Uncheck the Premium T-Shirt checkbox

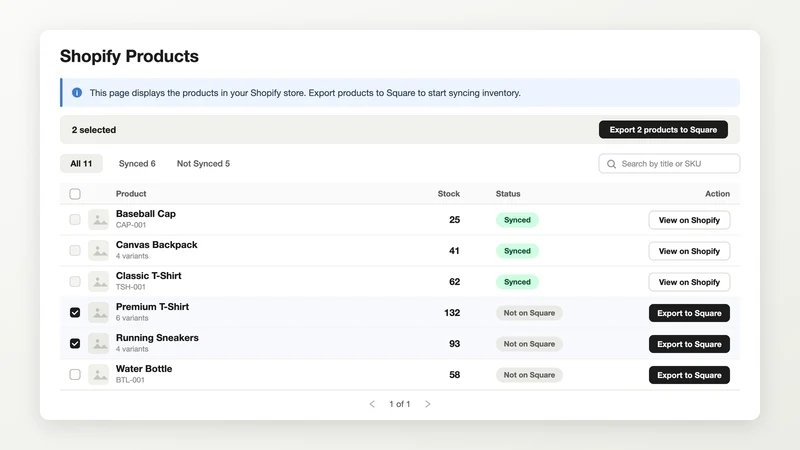pos(75,313)
